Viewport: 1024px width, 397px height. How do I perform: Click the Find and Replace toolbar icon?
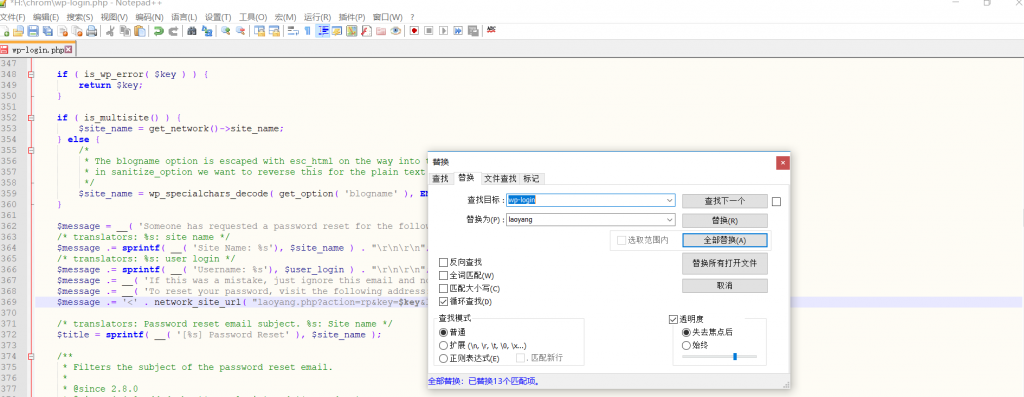[207, 31]
